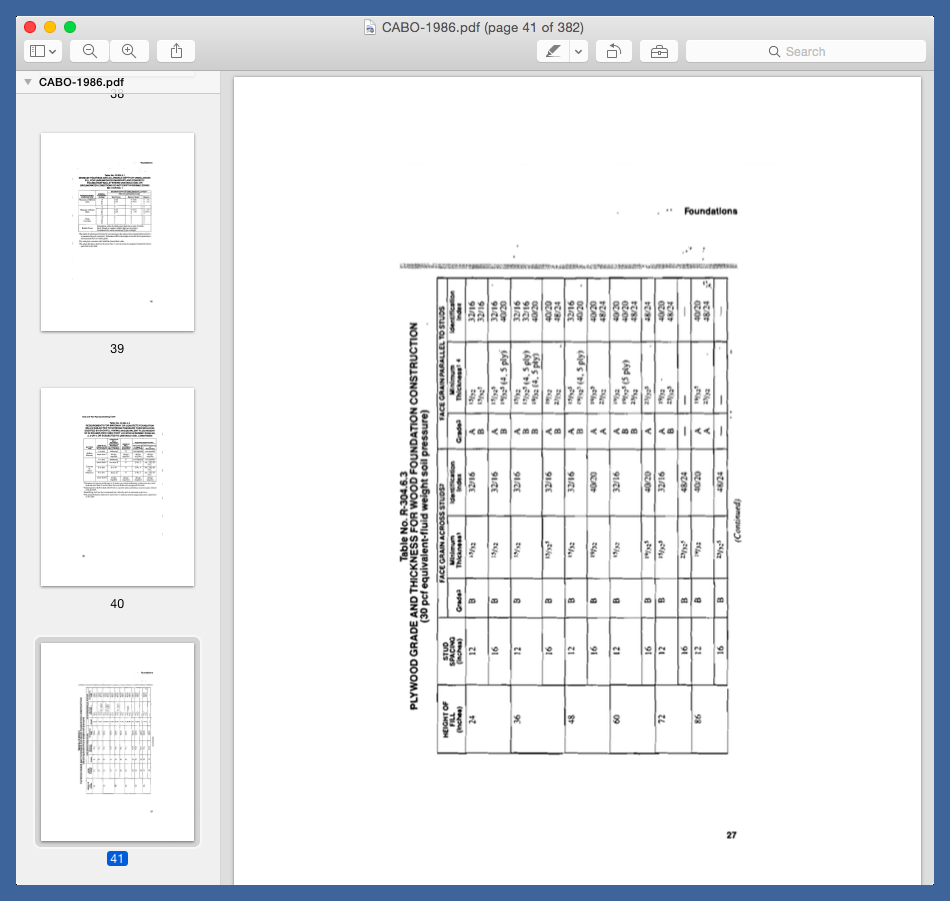The image size is (950, 901).
Task: Collapse the CABO-1986.pdf disclosure triangle
Action: [28, 82]
